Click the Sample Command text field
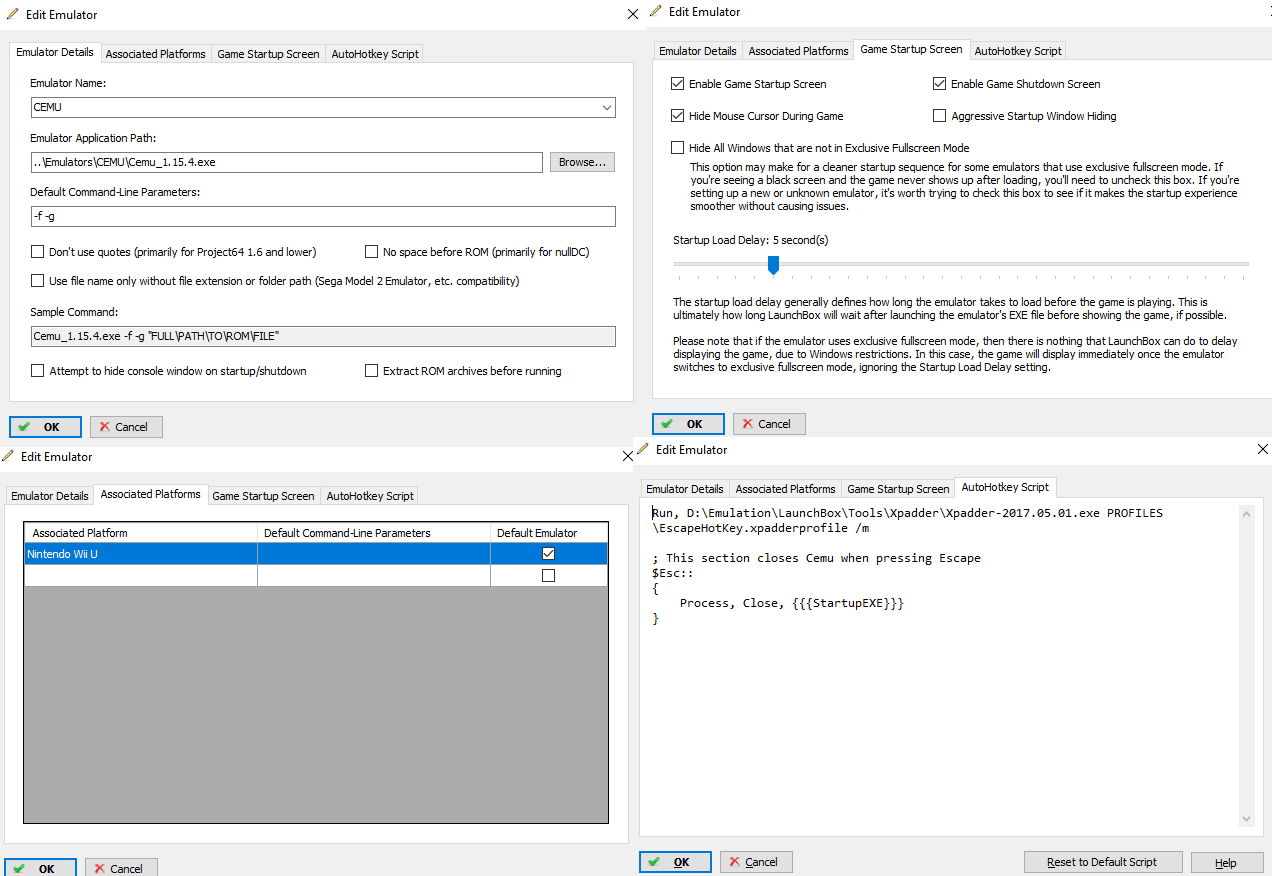 click(x=323, y=337)
